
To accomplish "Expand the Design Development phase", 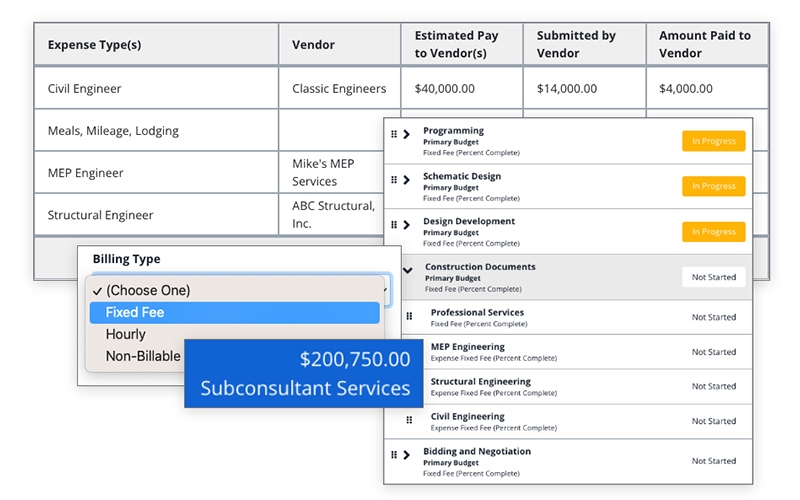I will tap(406, 225).
